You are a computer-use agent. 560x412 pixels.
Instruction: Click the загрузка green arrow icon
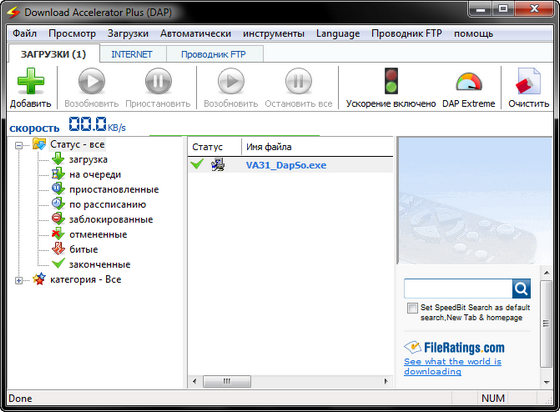point(58,159)
